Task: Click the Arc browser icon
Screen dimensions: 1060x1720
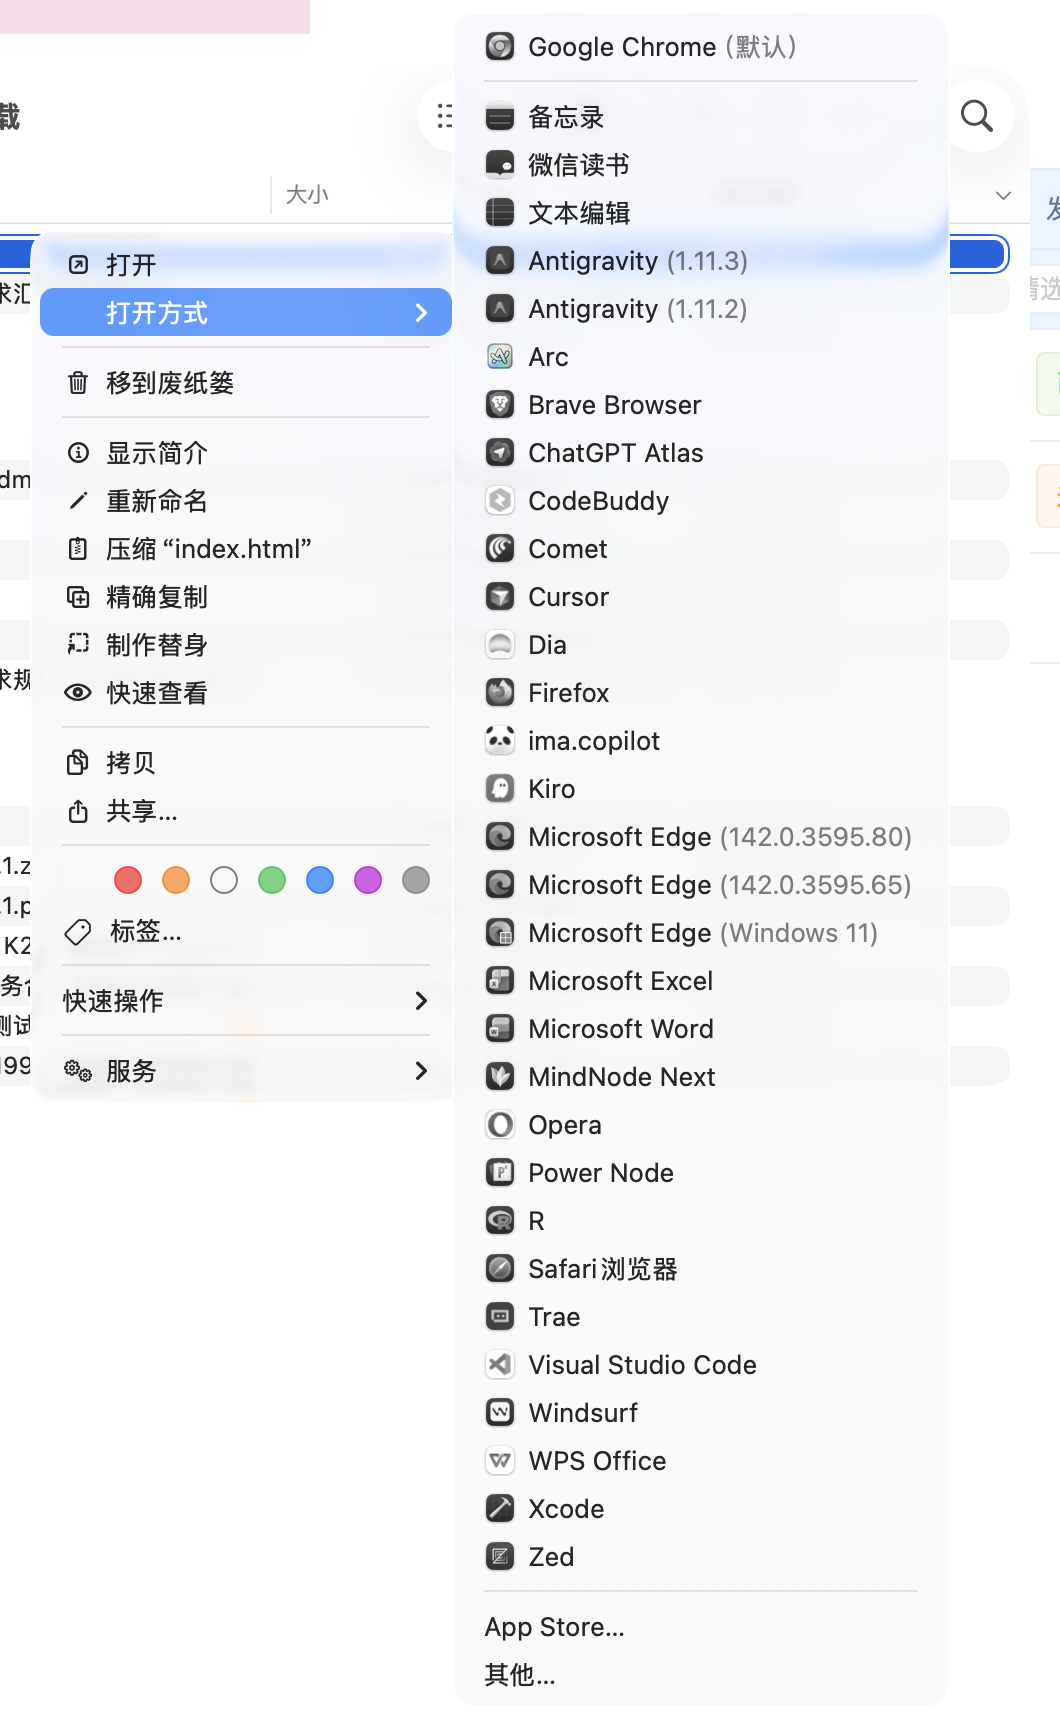Action: point(500,356)
